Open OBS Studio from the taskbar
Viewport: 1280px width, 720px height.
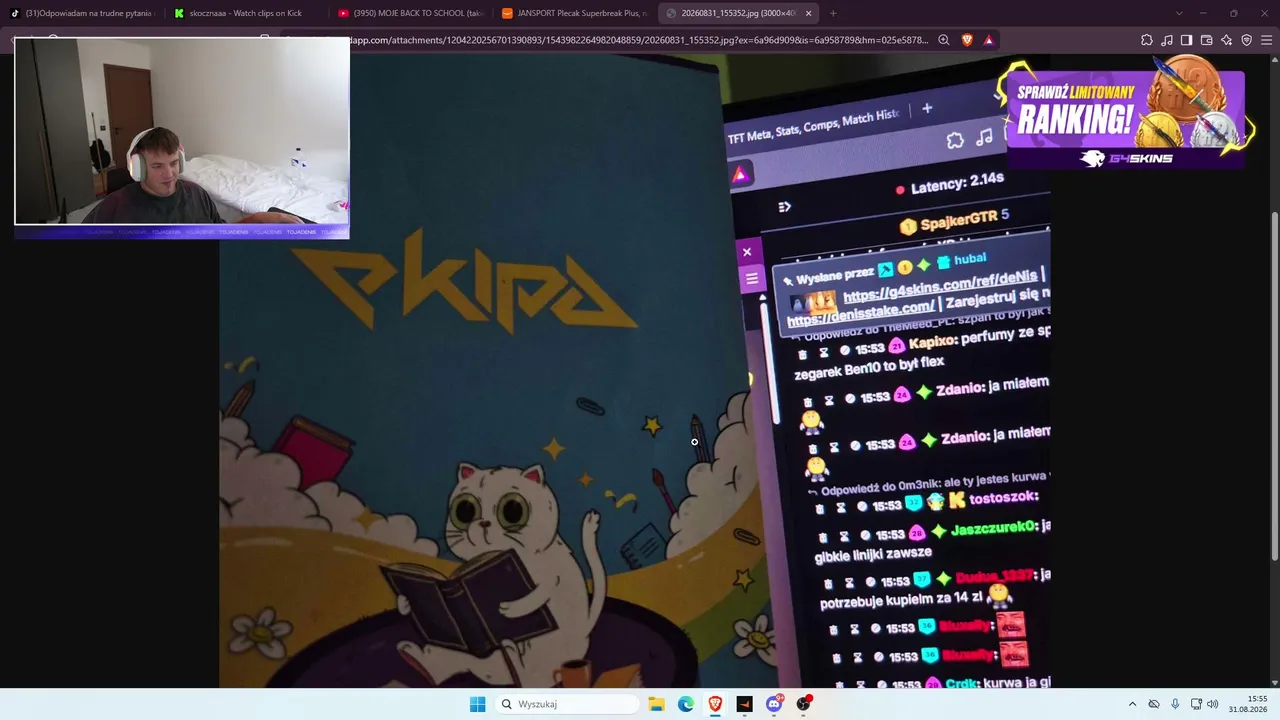803,704
